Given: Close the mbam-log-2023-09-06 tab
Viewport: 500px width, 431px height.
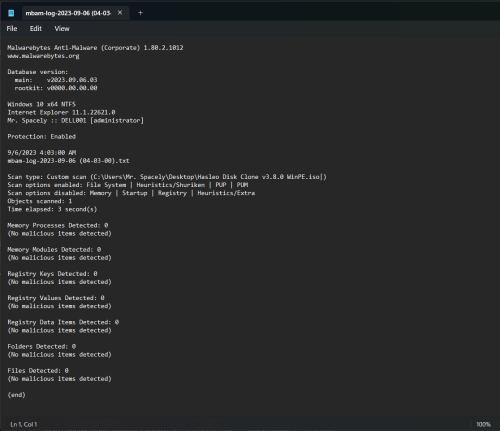Looking at the screenshot, I should pos(120,13).
